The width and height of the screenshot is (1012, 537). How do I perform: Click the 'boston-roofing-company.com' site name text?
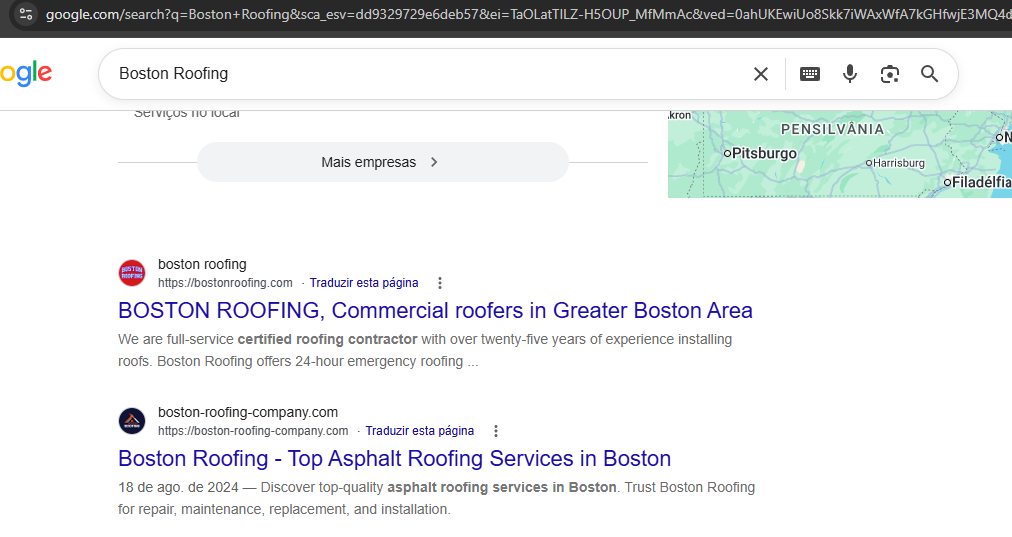pos(248,412)
